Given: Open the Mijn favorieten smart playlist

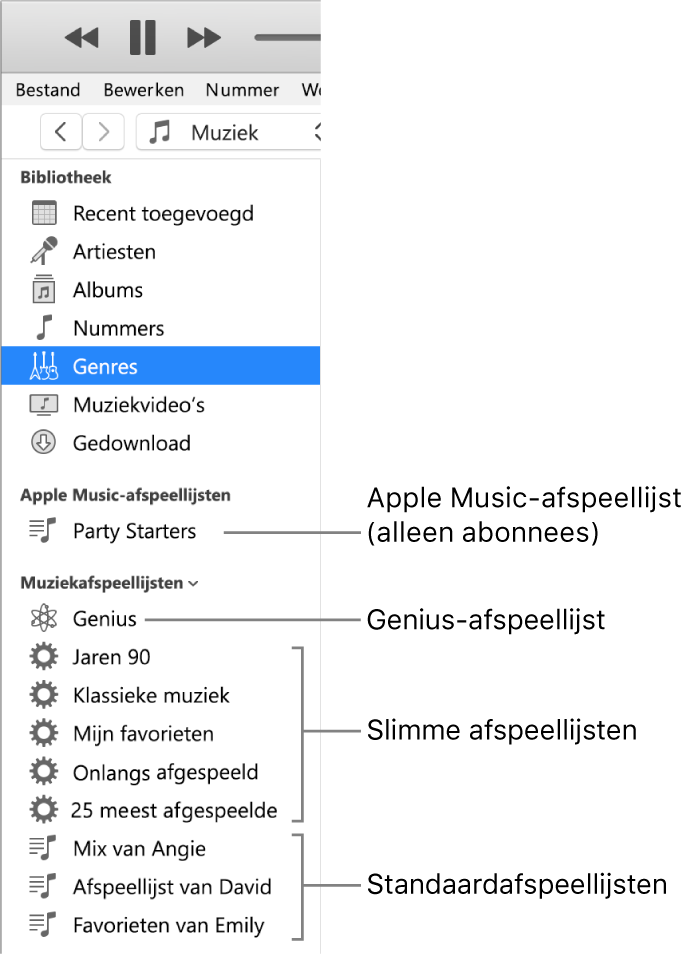Looking at the screenshot, I should coord(143,733).
